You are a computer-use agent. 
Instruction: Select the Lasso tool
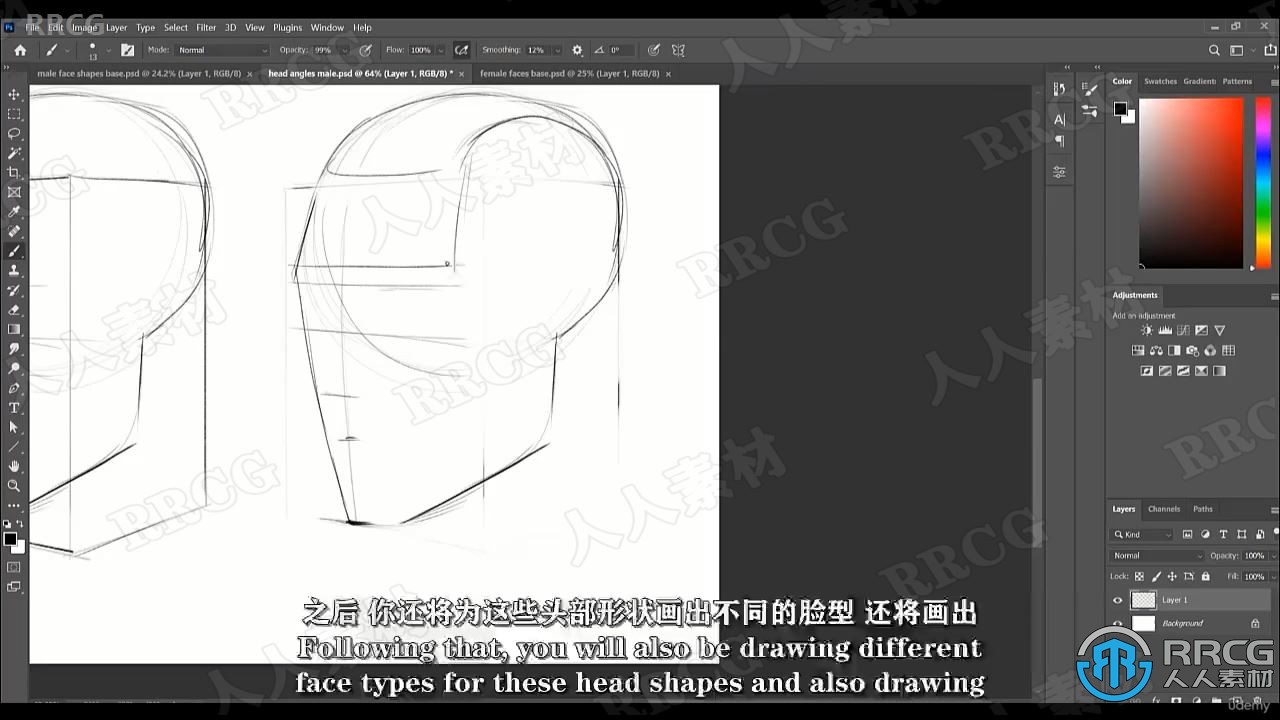14,133
